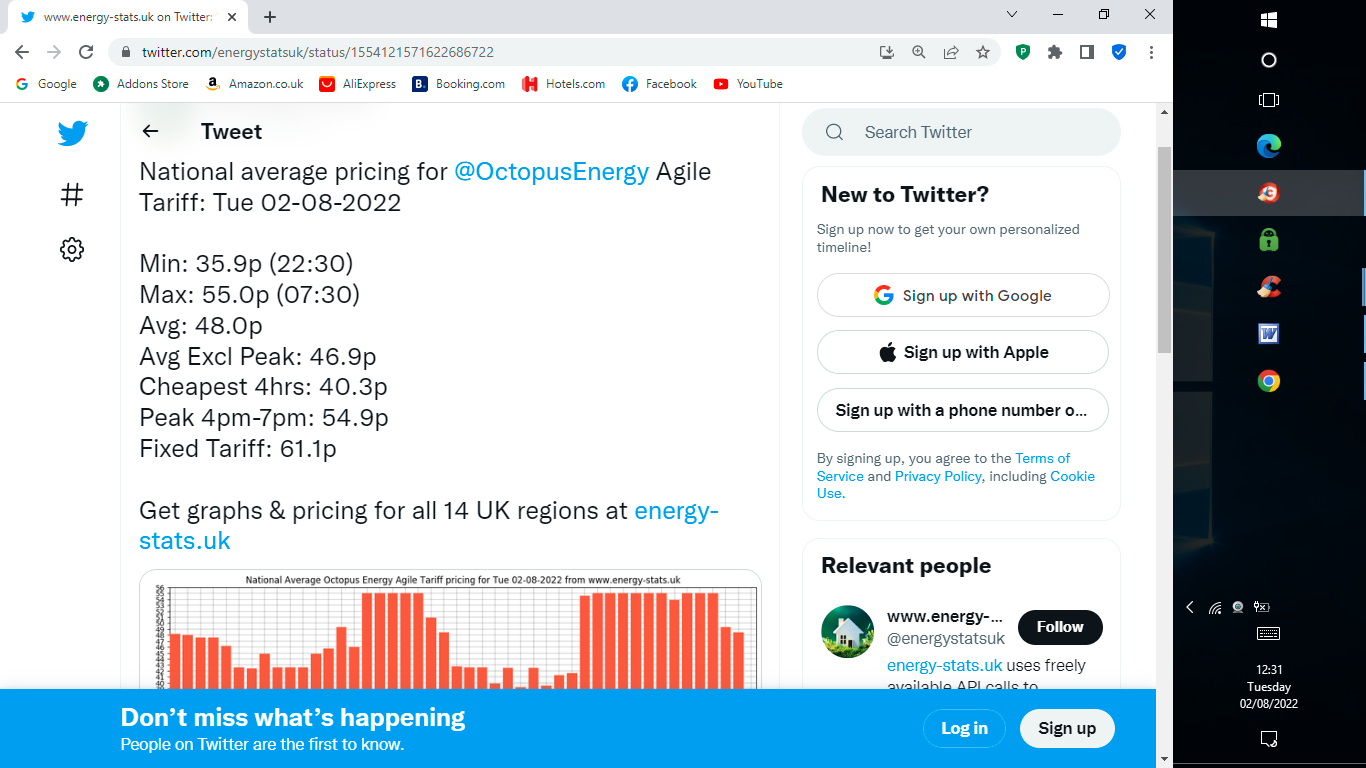Open the Explore hashtag icon
This screenshot has height=768, width=1366.
[72, 195]
